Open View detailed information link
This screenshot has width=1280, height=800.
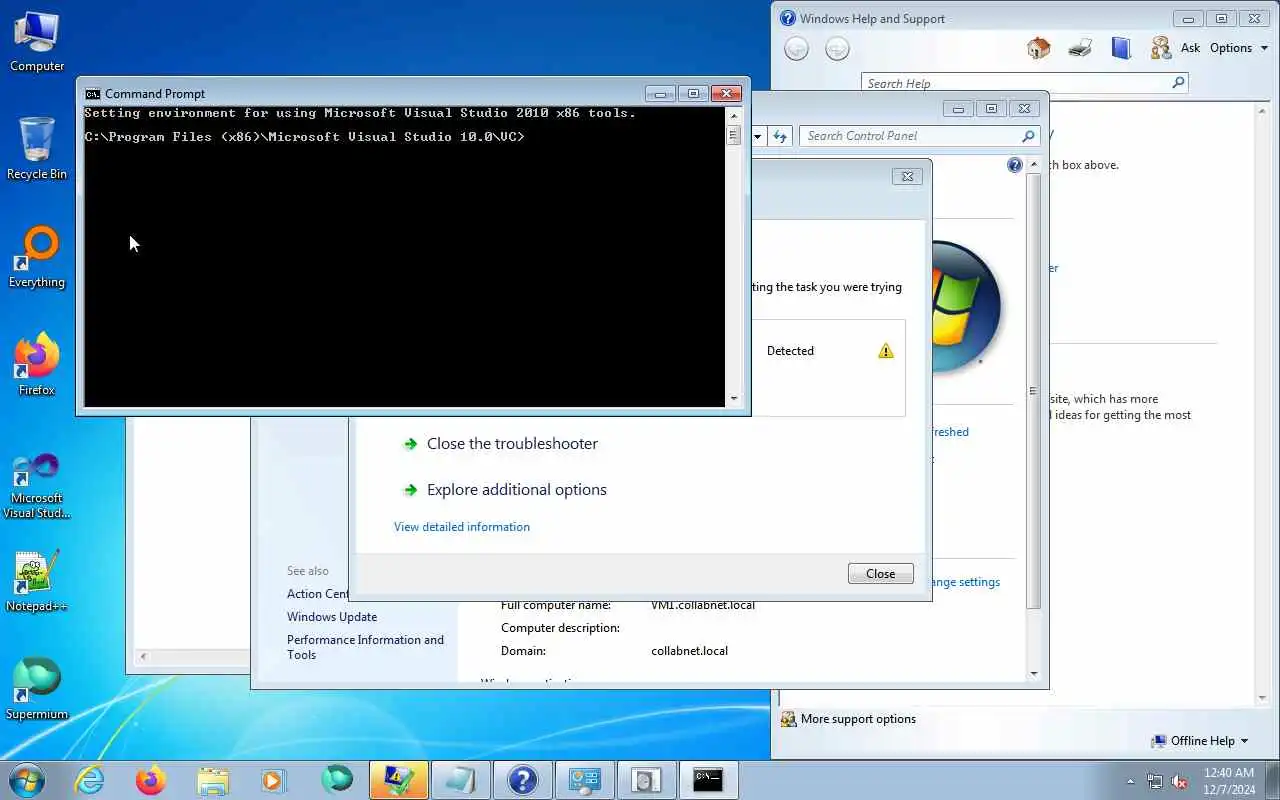pos(462,527)
